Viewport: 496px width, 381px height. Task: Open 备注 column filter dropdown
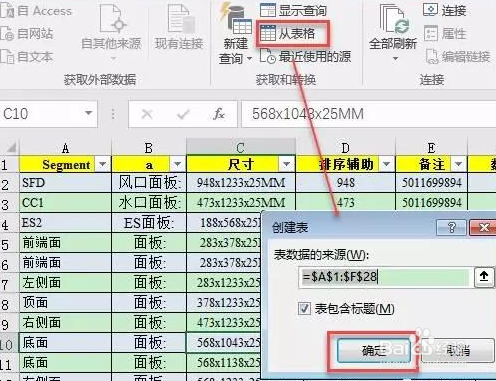[x=459, y=164]
